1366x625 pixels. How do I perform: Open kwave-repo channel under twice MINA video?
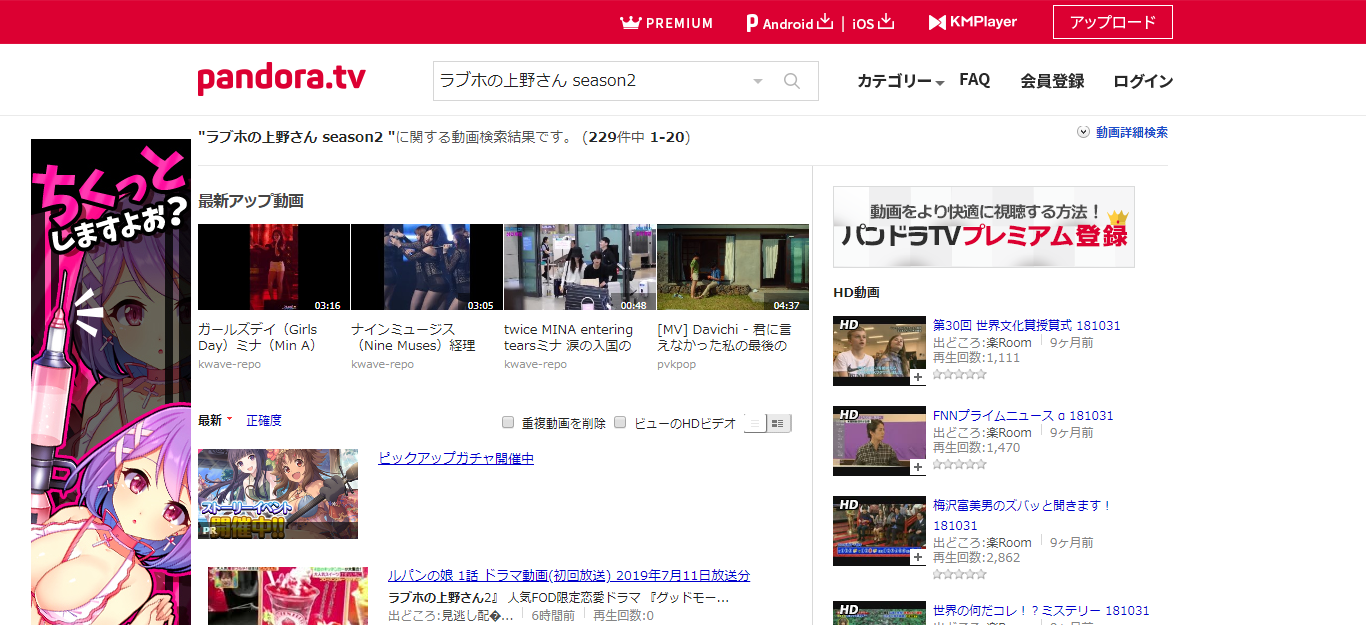(x=535, y=364)
